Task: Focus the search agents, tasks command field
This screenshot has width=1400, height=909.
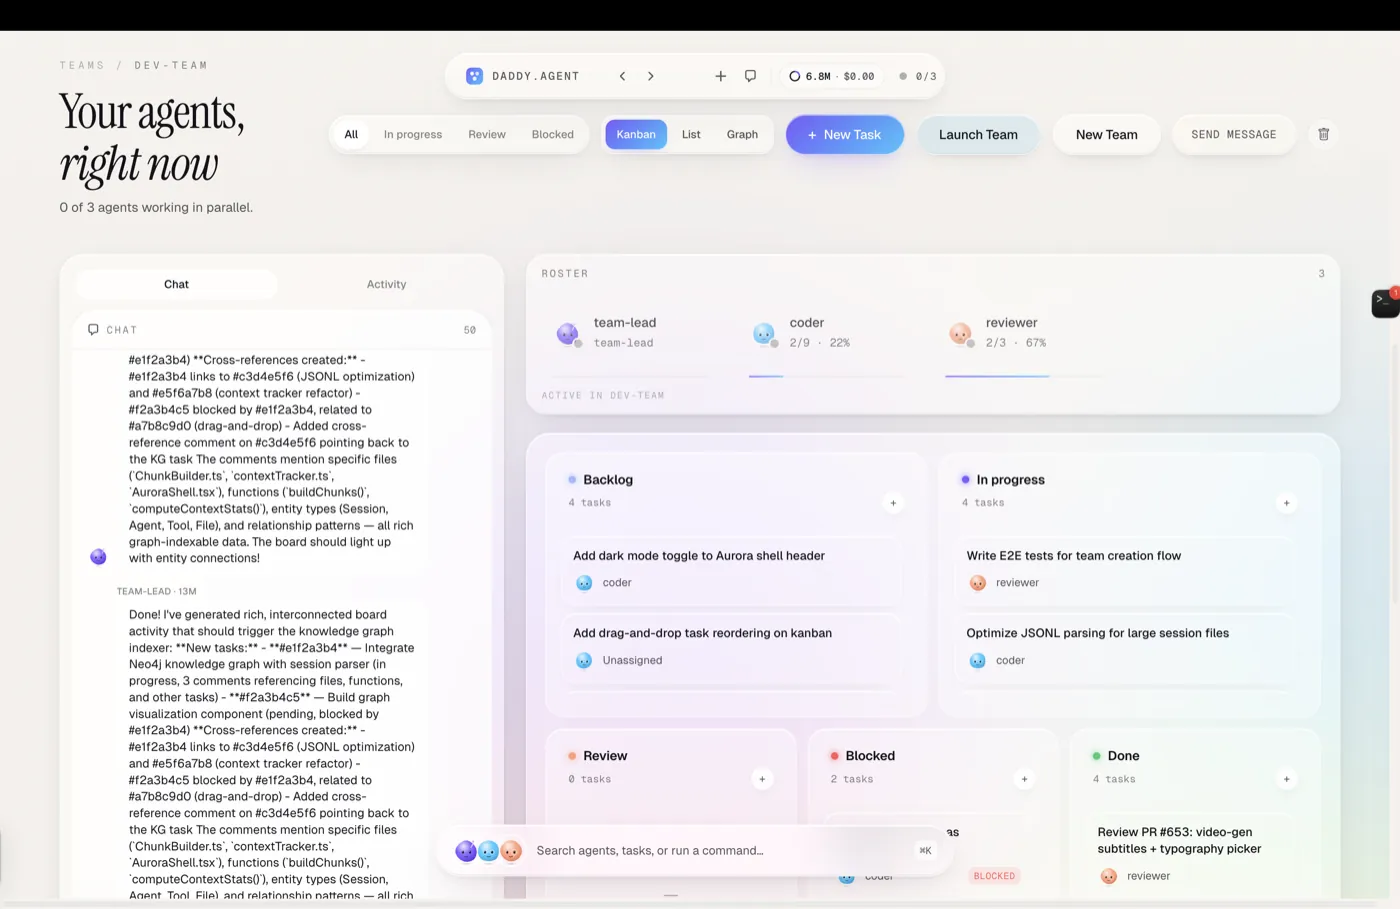Action: [720, 851]
